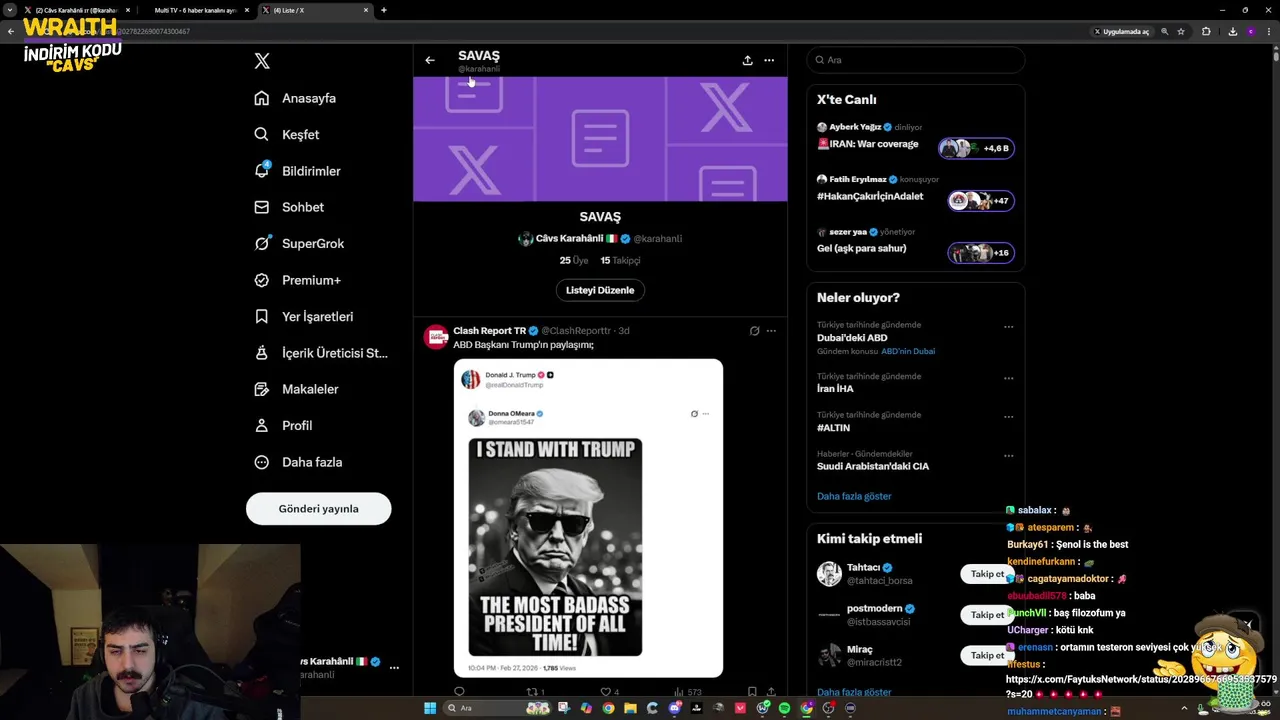The image size is (1280, 720).
Task: Open 15 Takipçi followers link
Action: click(x=620, y=260)
